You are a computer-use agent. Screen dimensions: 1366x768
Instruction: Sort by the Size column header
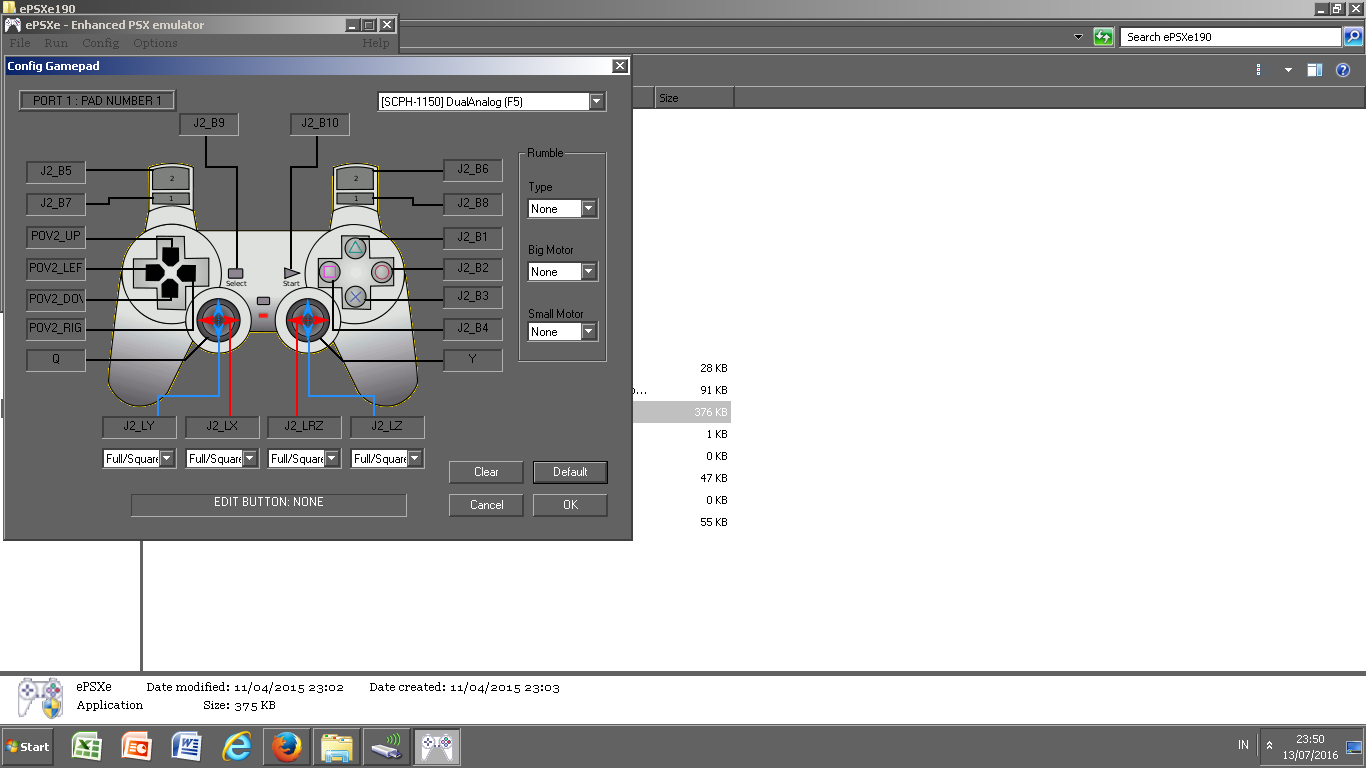point(695,98)
